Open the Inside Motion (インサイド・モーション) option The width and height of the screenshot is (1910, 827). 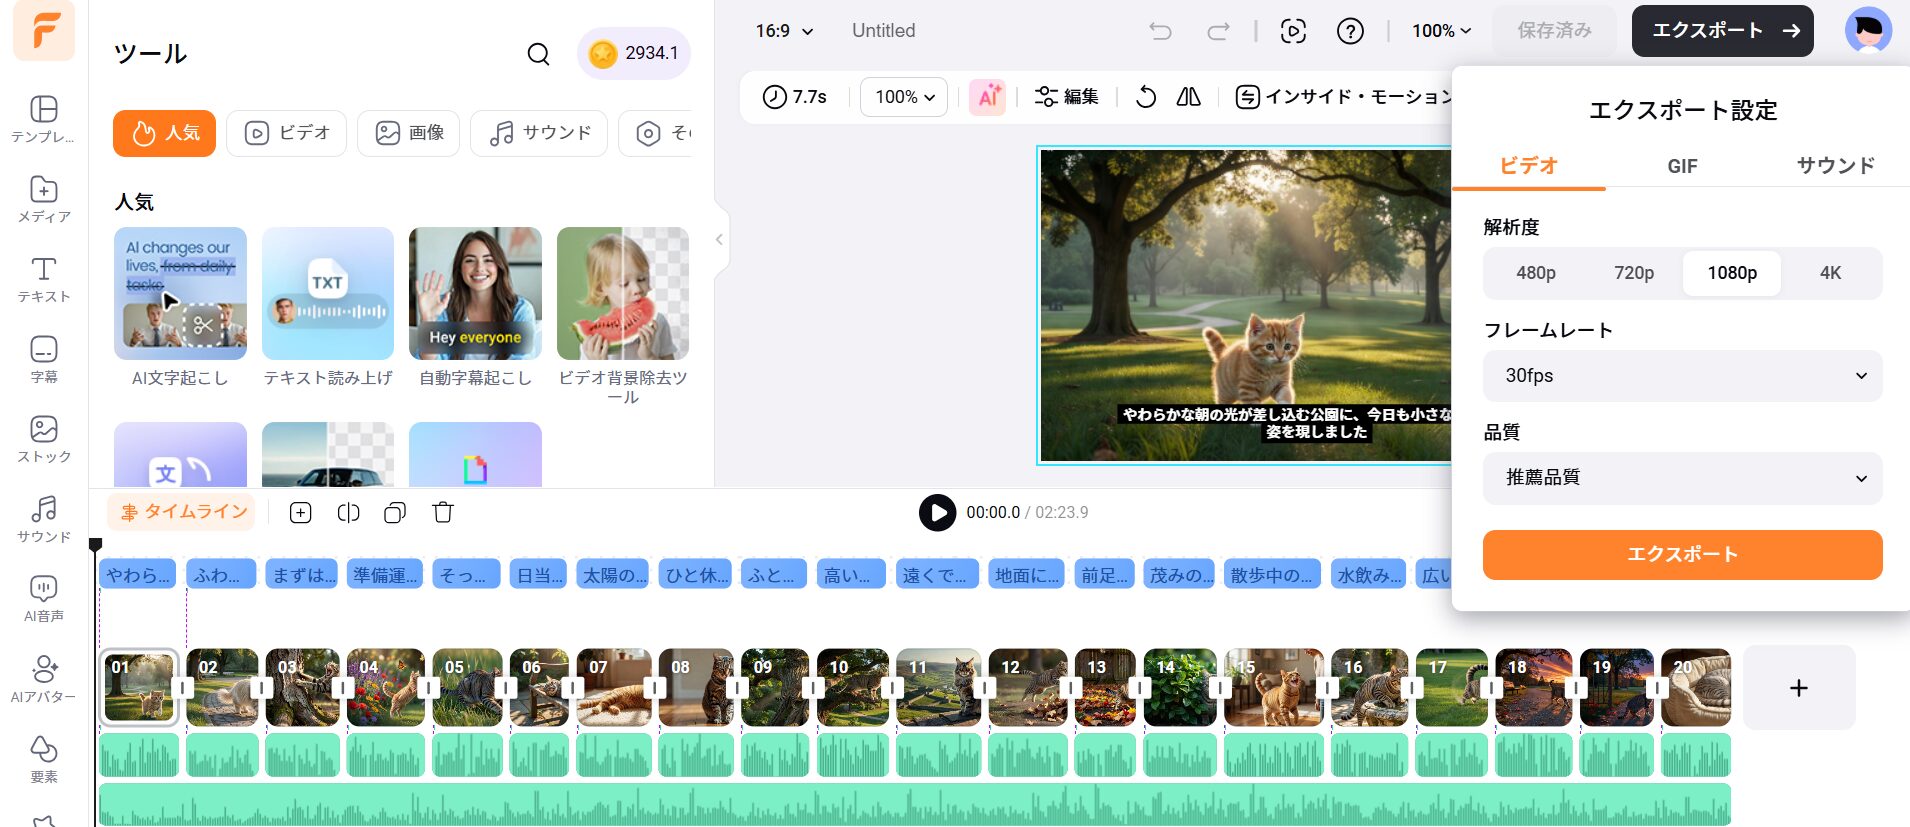(x=1343, y=97)
